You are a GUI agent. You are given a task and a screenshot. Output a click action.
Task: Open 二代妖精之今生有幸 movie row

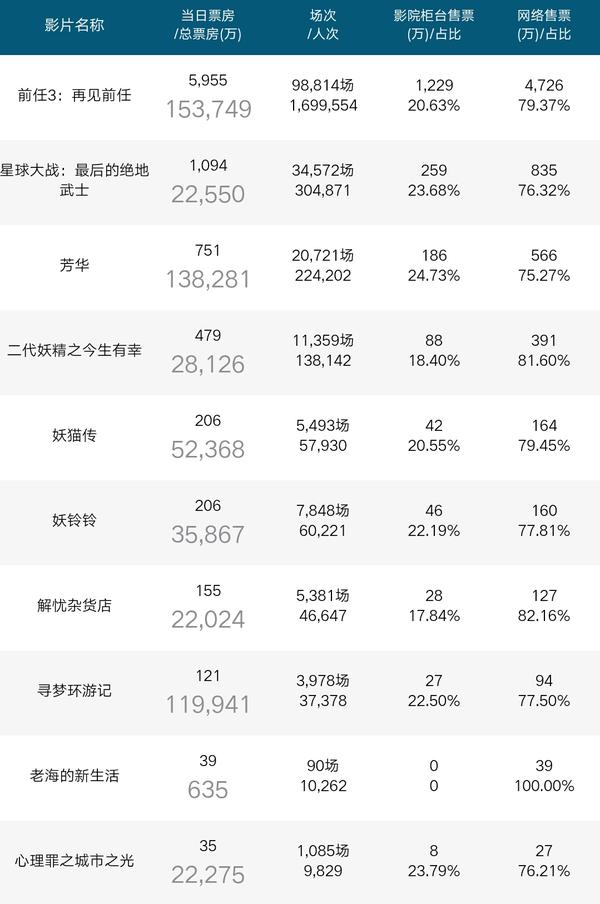click(74, 351)
